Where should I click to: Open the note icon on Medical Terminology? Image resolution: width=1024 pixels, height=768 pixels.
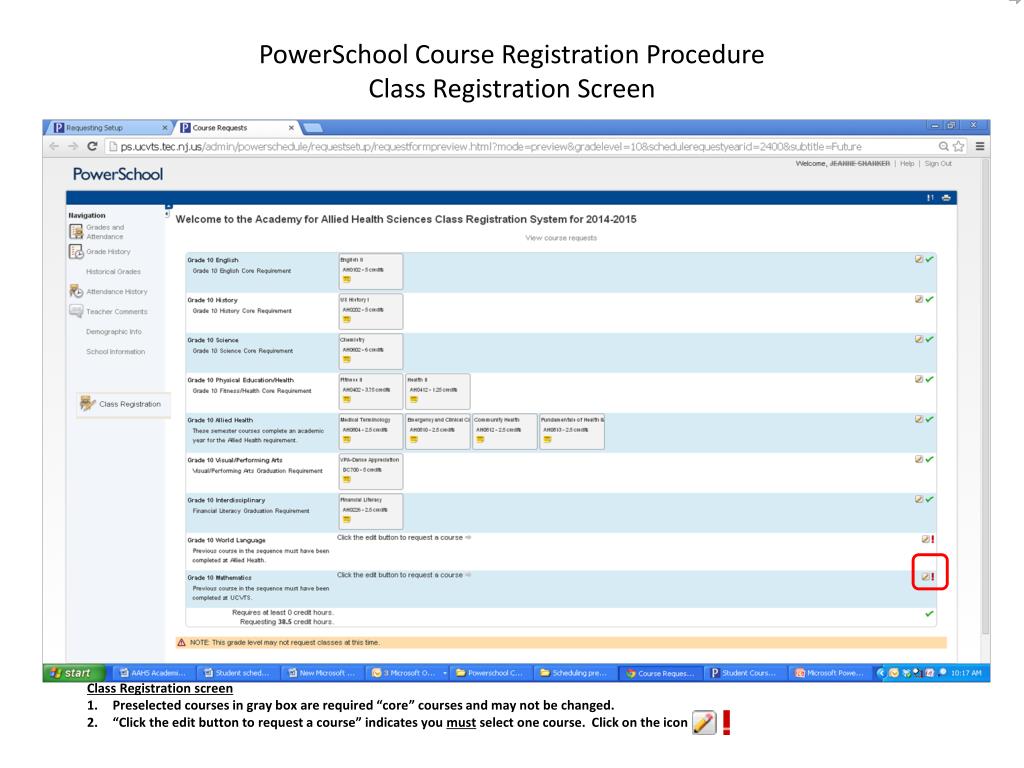click(x=347, y=440)
